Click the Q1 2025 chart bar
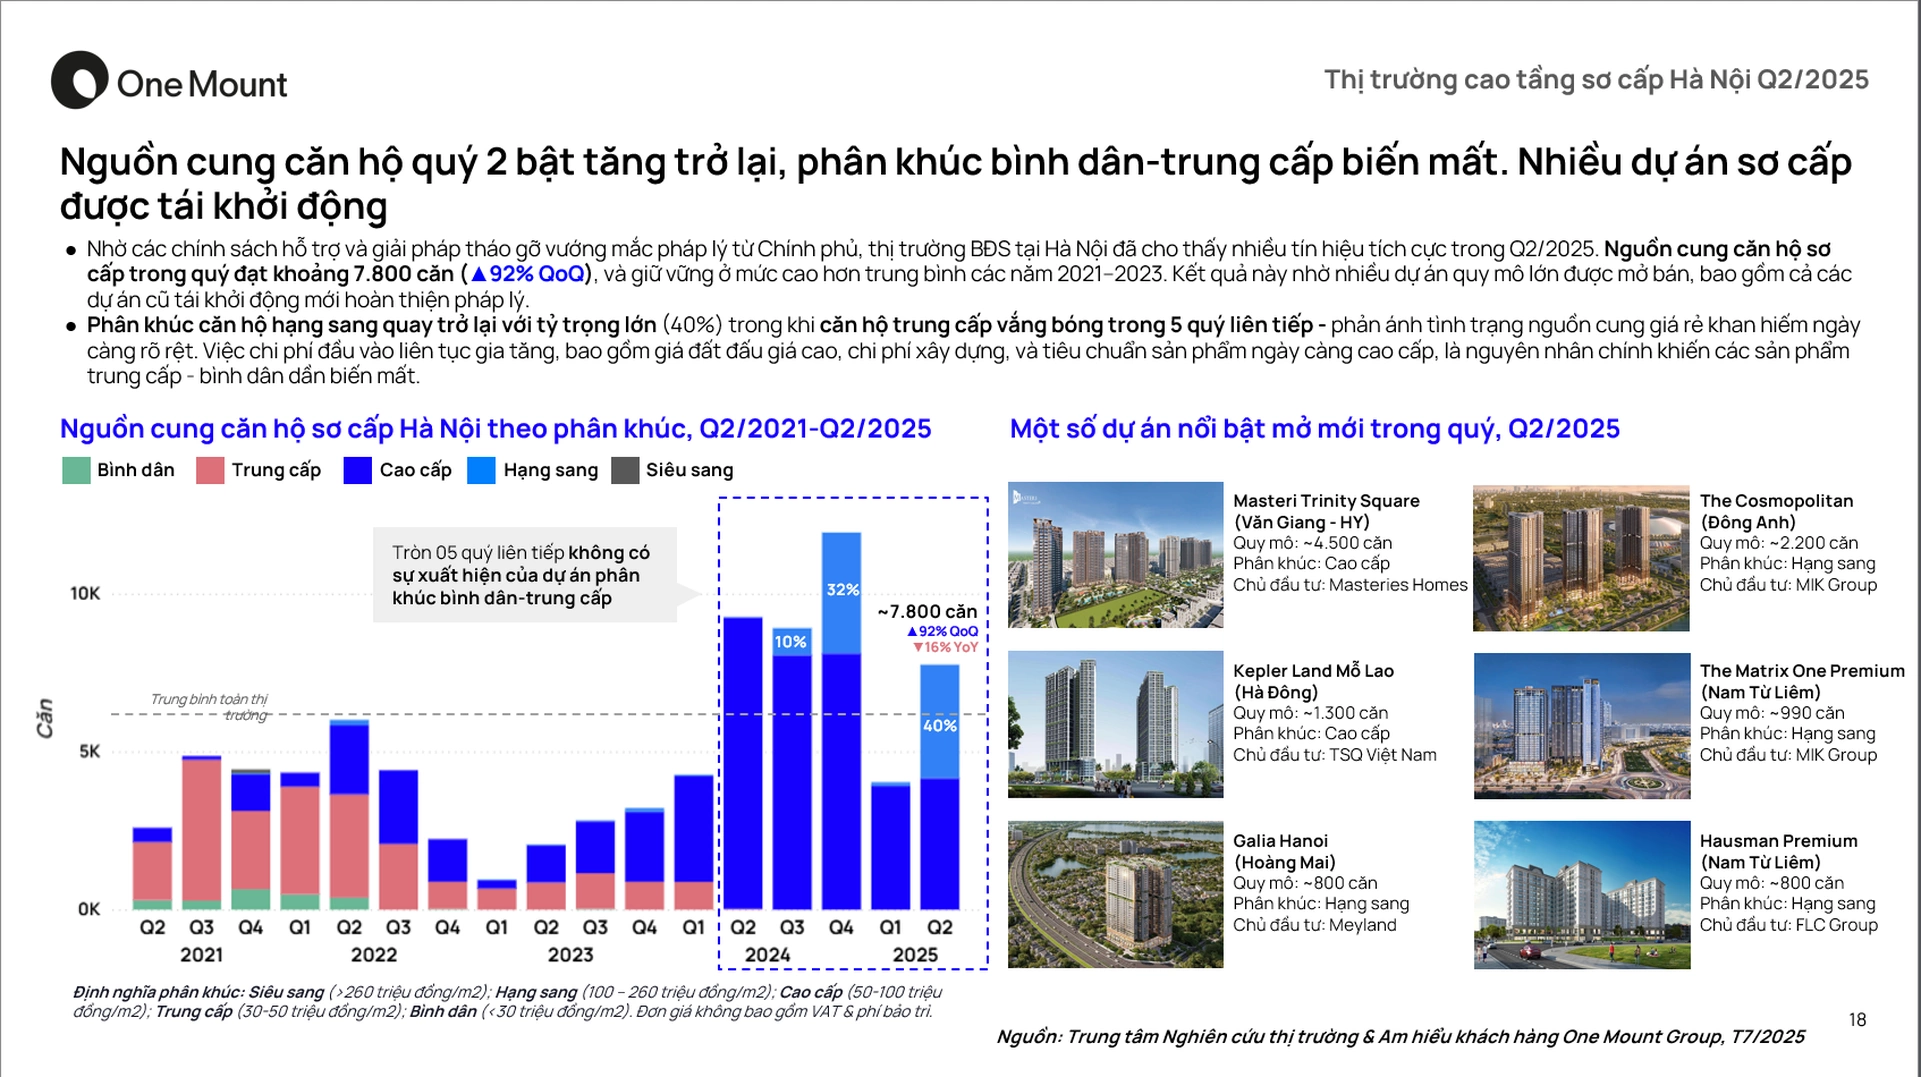The width and height of the screenshot is (1921, 1077). point(890,846)
